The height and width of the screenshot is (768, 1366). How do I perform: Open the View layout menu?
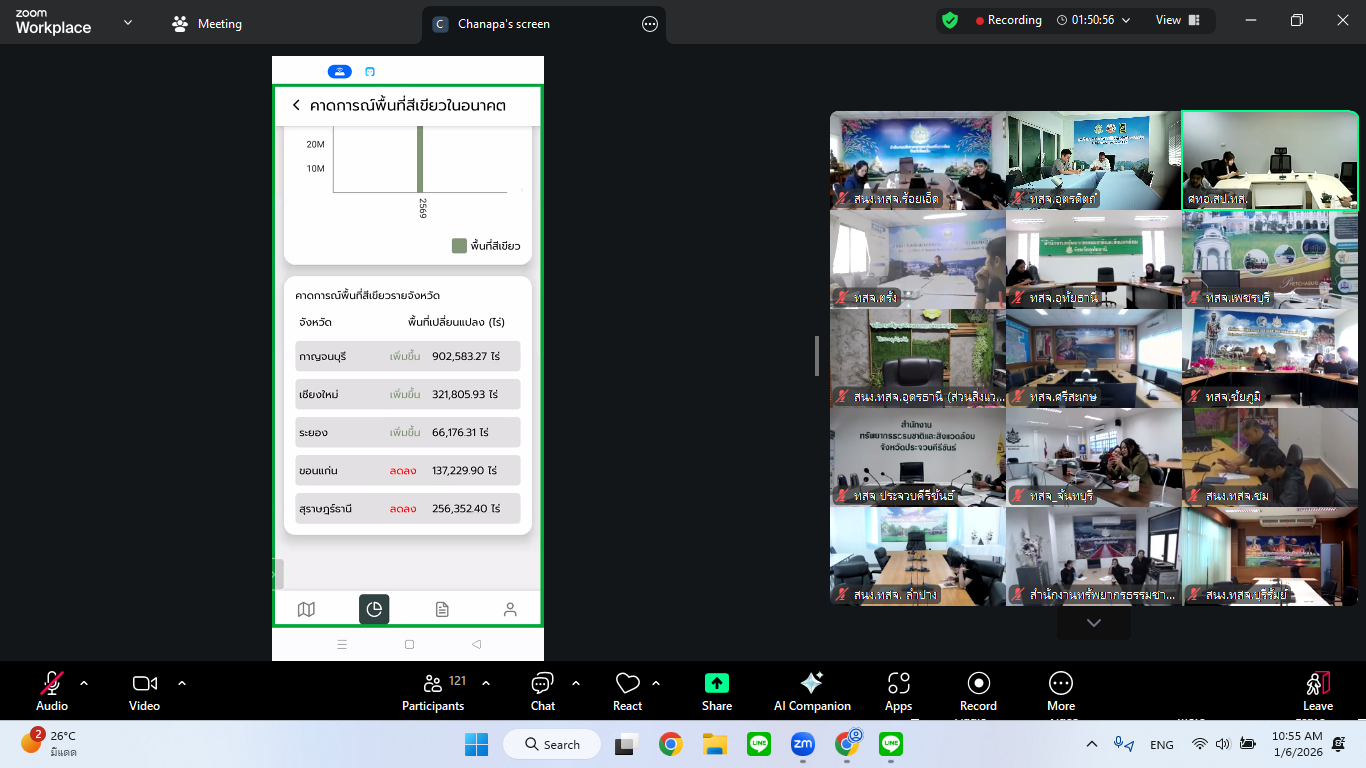click(1175, 20)
